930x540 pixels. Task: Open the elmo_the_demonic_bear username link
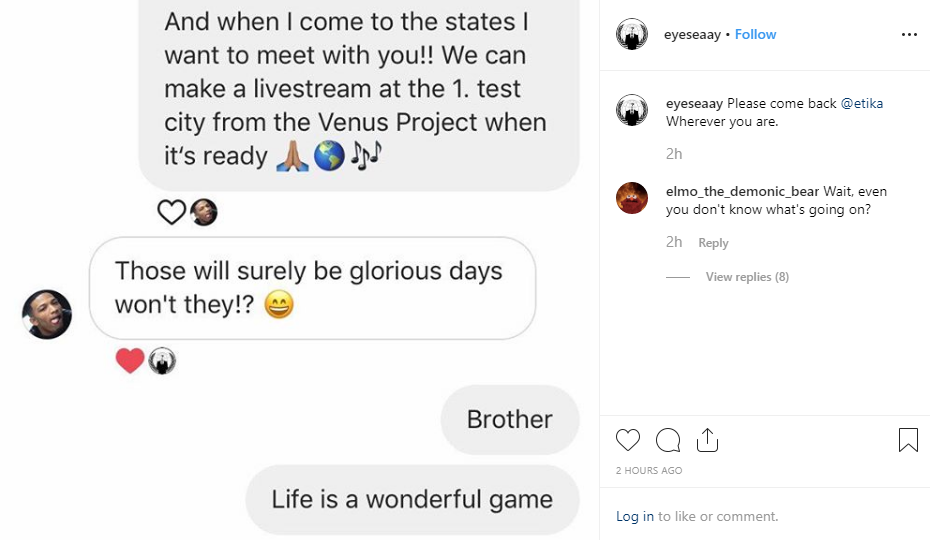[x=742, y=191]
